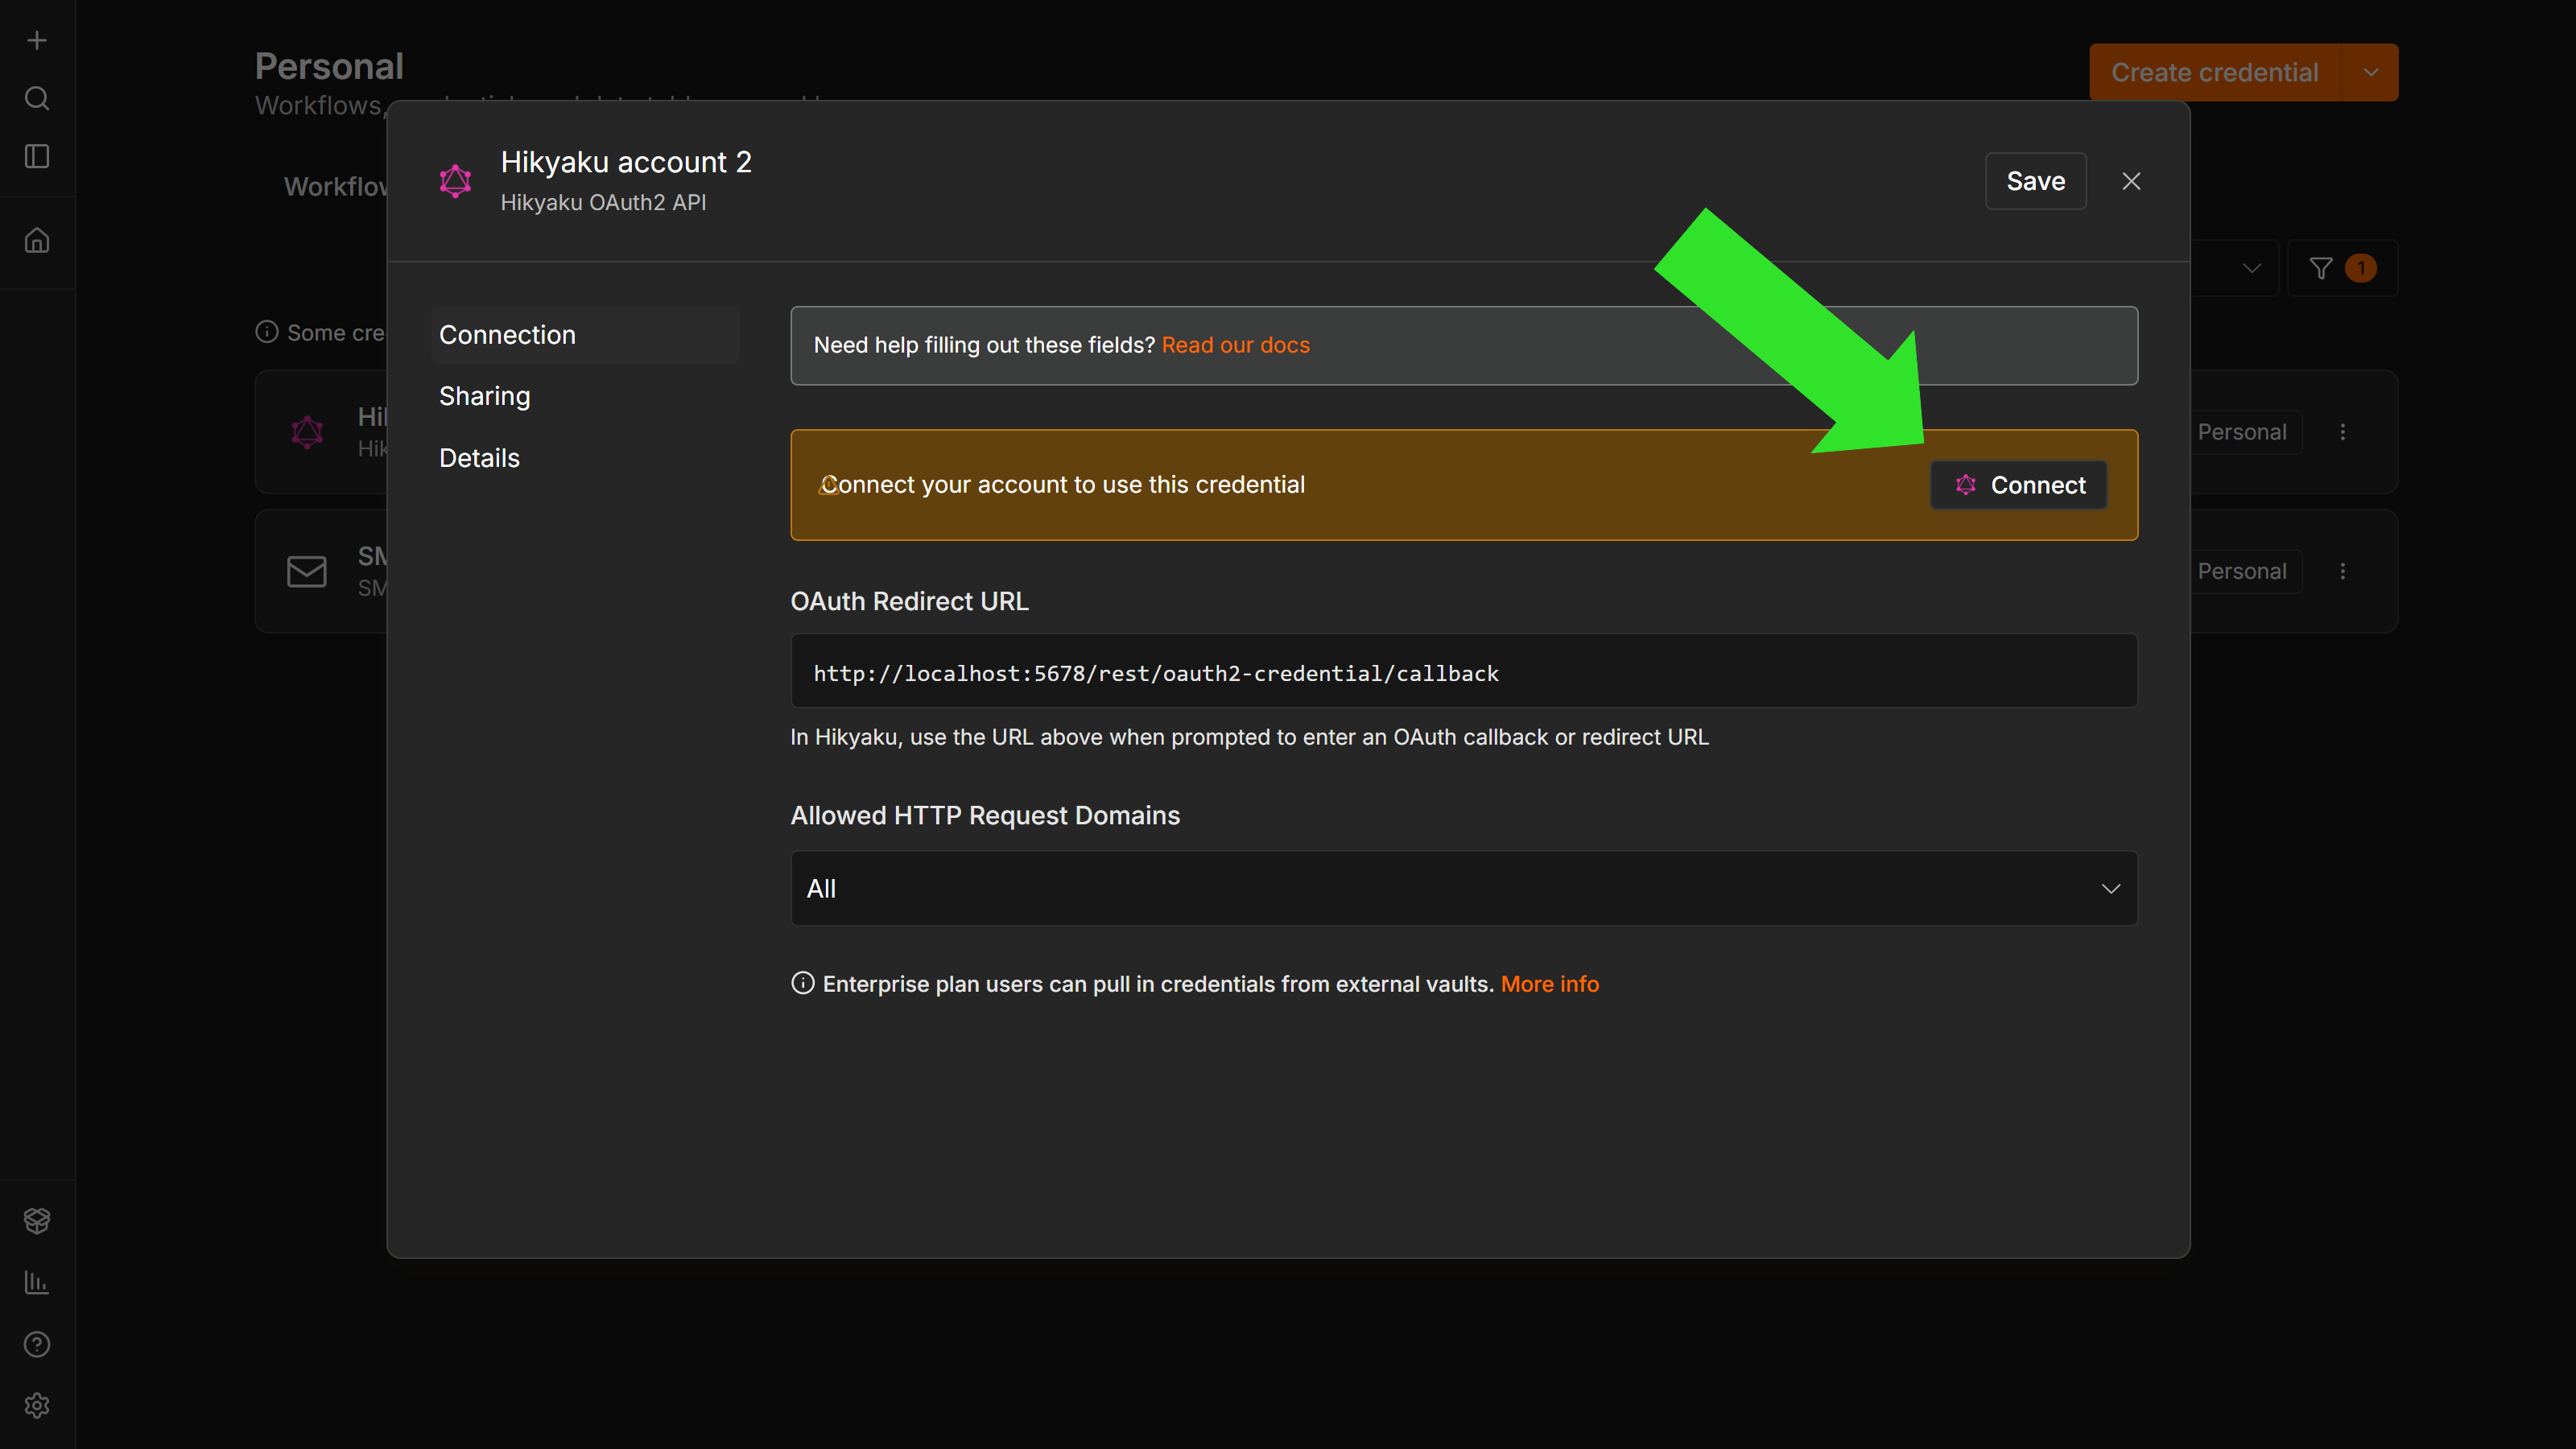Close the credential dialog with the X

pyautogui.click(x=2131, y=181)
